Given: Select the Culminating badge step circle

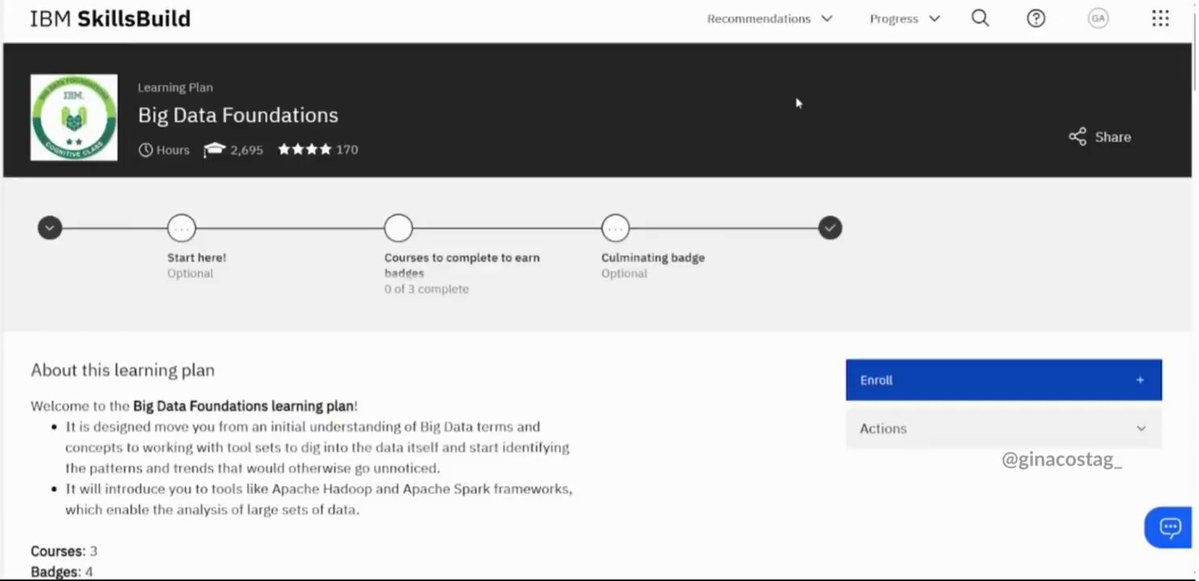Looking at the screenshot, I should pyautogui.click(x=616, y=228).
